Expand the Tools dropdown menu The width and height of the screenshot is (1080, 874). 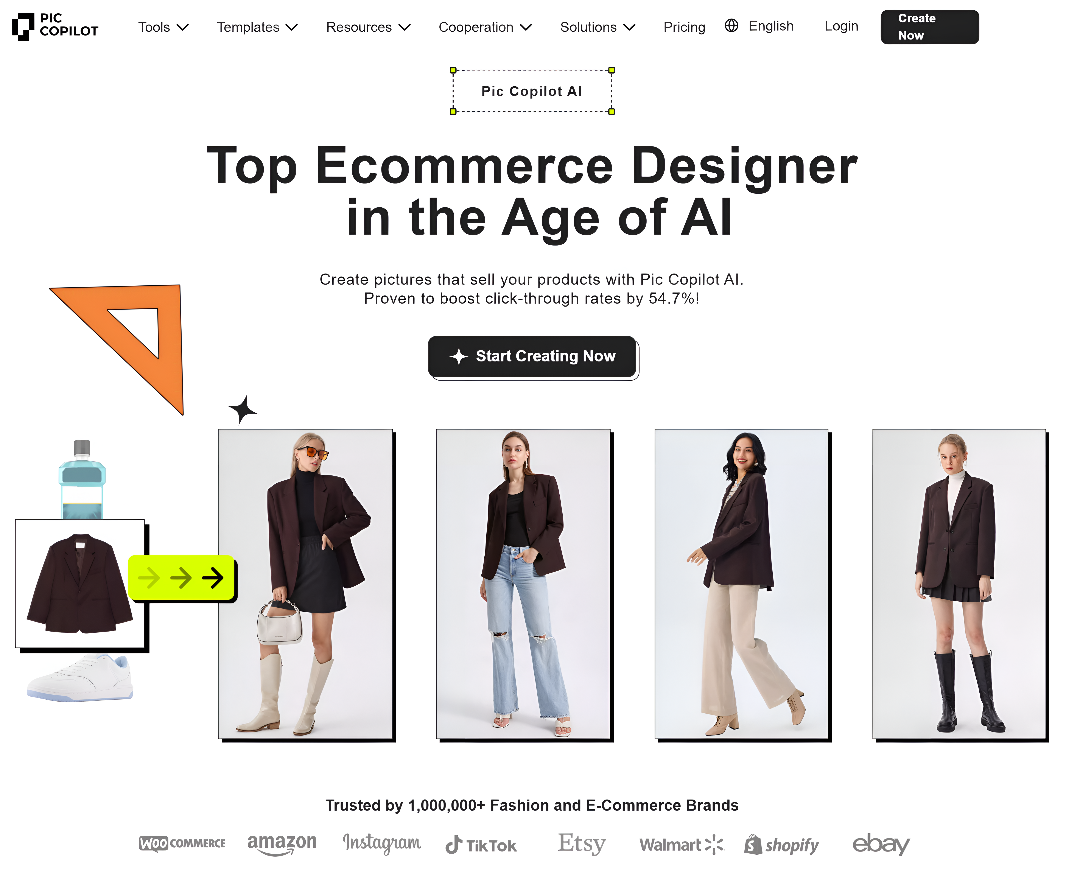[x=163, y=27]
